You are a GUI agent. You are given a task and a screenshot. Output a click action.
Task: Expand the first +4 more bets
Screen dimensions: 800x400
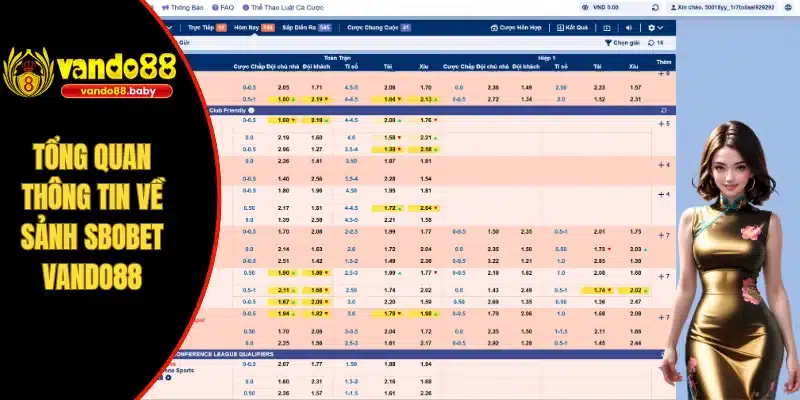pyautogui.click(x=664, y=165)
